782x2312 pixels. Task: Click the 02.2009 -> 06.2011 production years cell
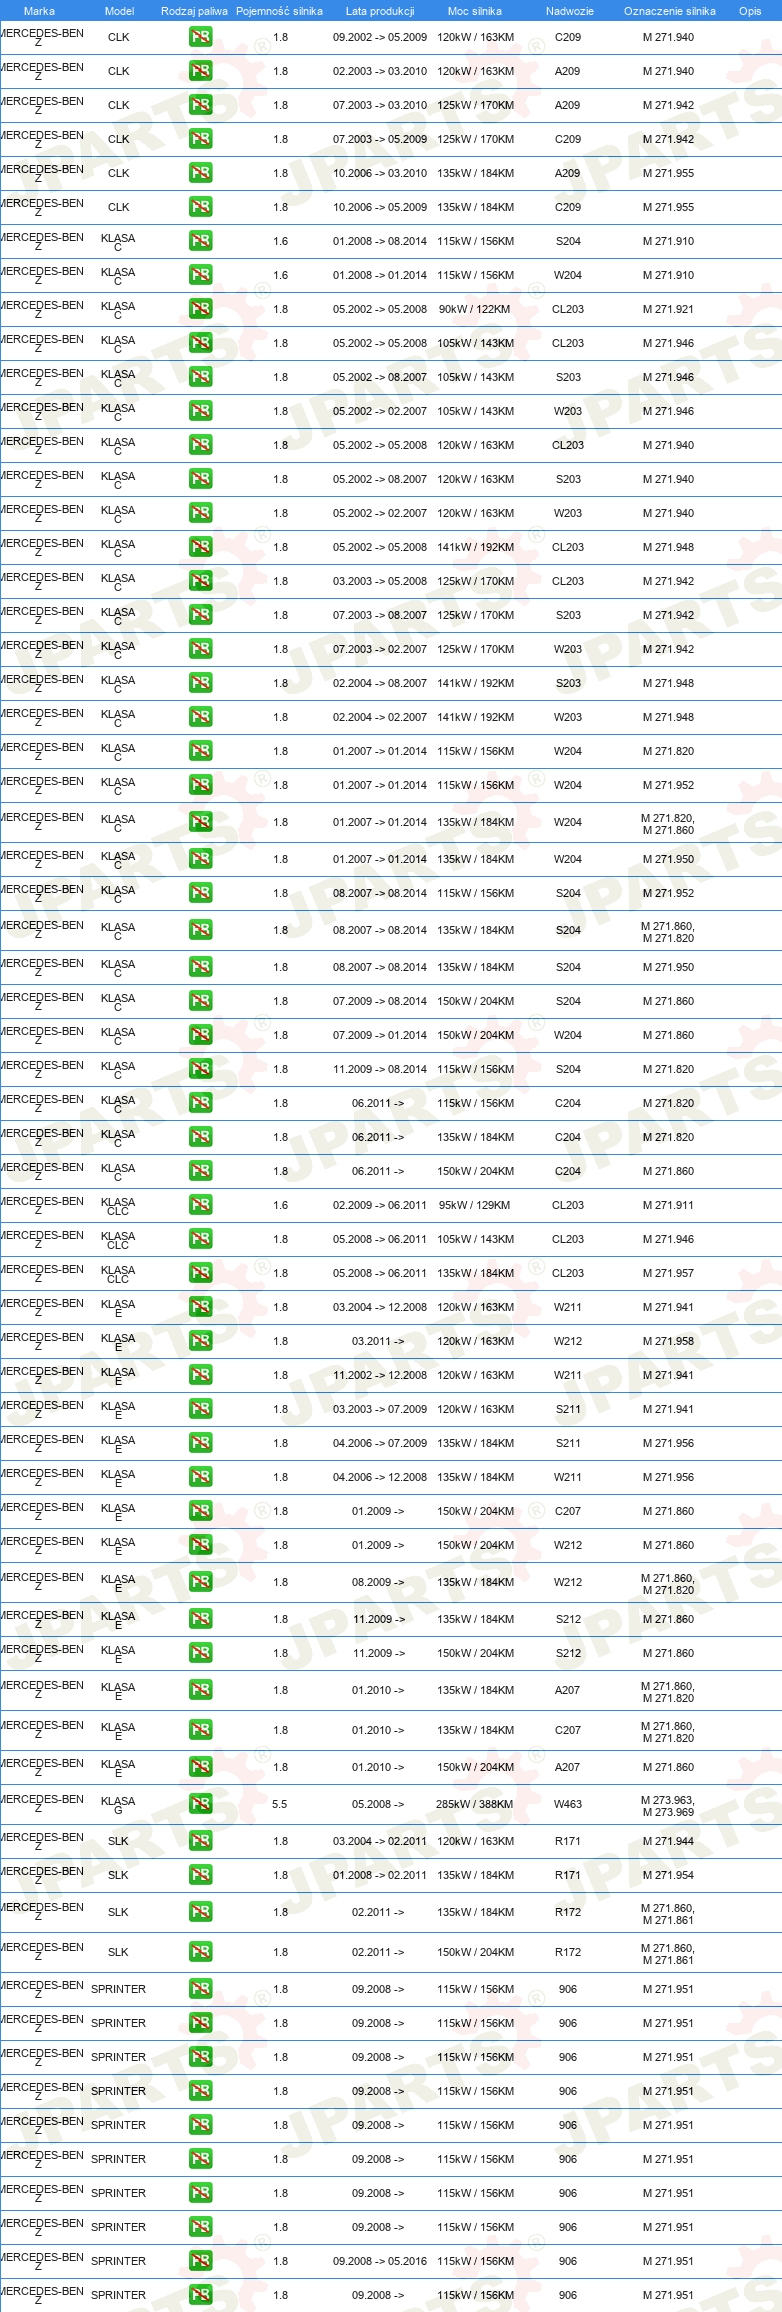pyautogui.click(x=380, y=1206)
